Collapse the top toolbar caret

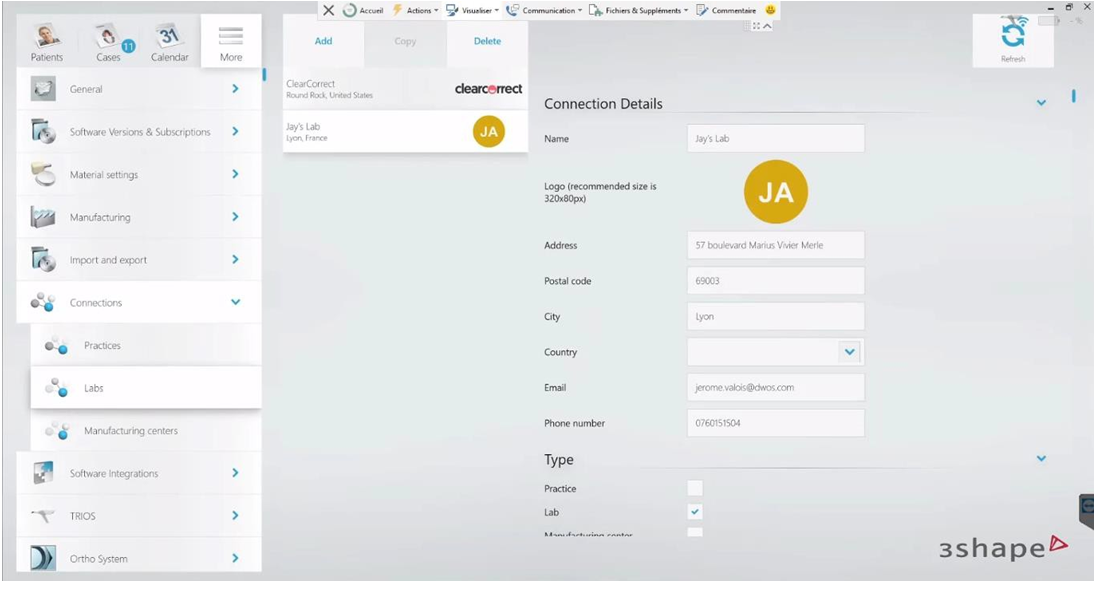767,26
